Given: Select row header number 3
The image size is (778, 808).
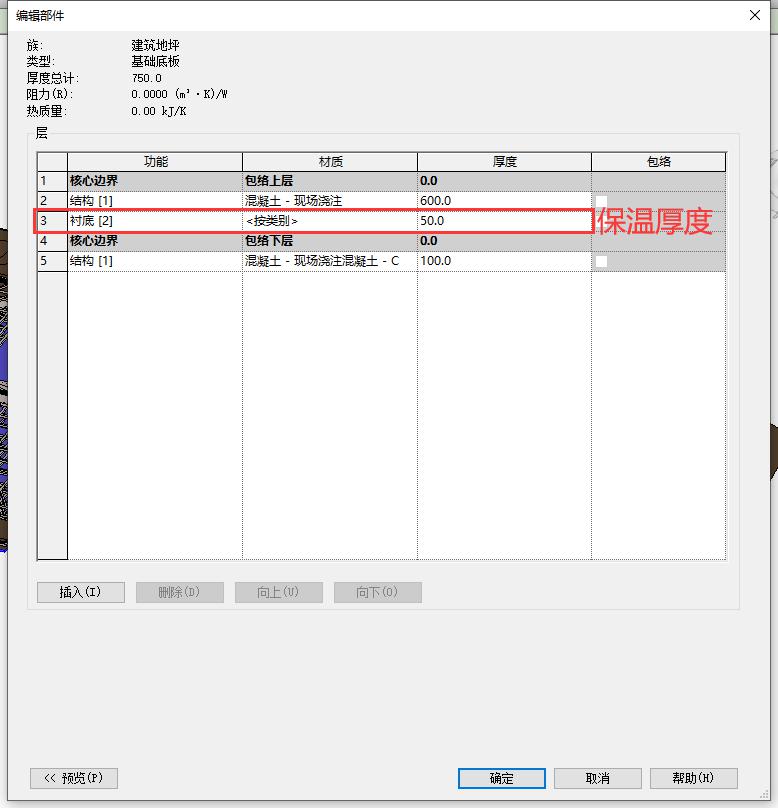Looking at the screenshot, I should [x=52, y=221].
